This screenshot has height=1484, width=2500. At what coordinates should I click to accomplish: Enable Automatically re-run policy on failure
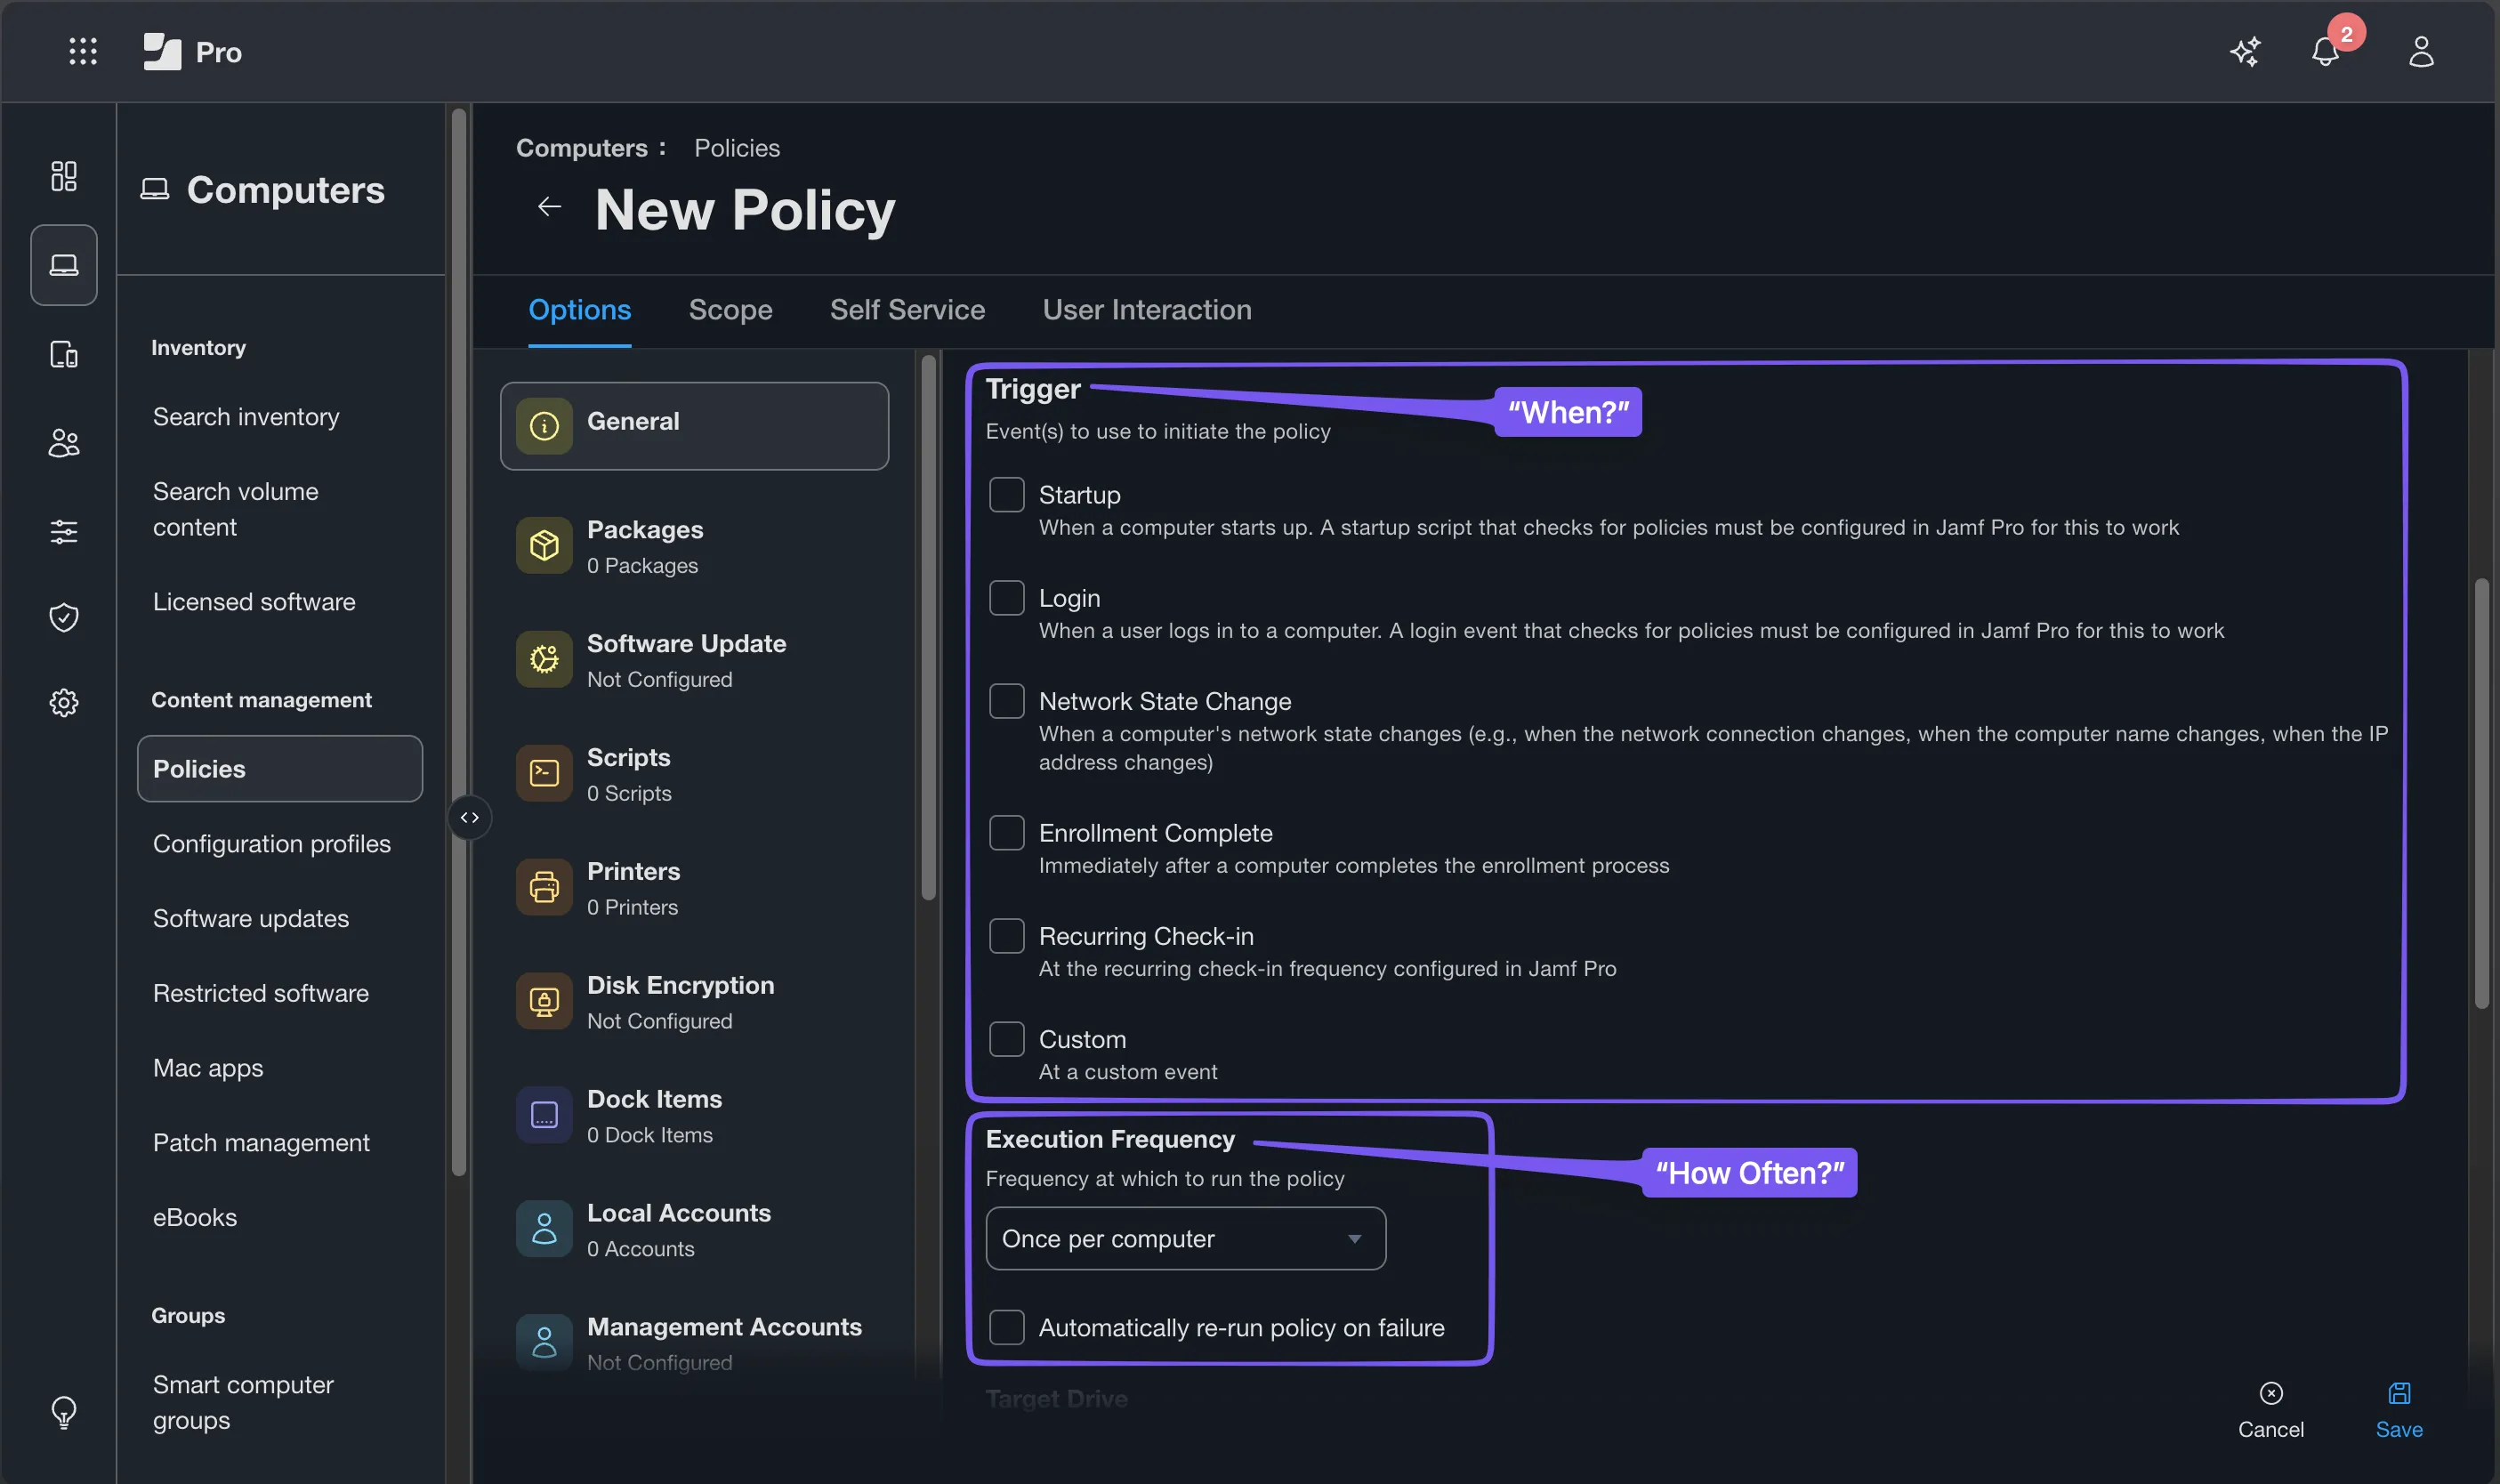(1007, 1327)
